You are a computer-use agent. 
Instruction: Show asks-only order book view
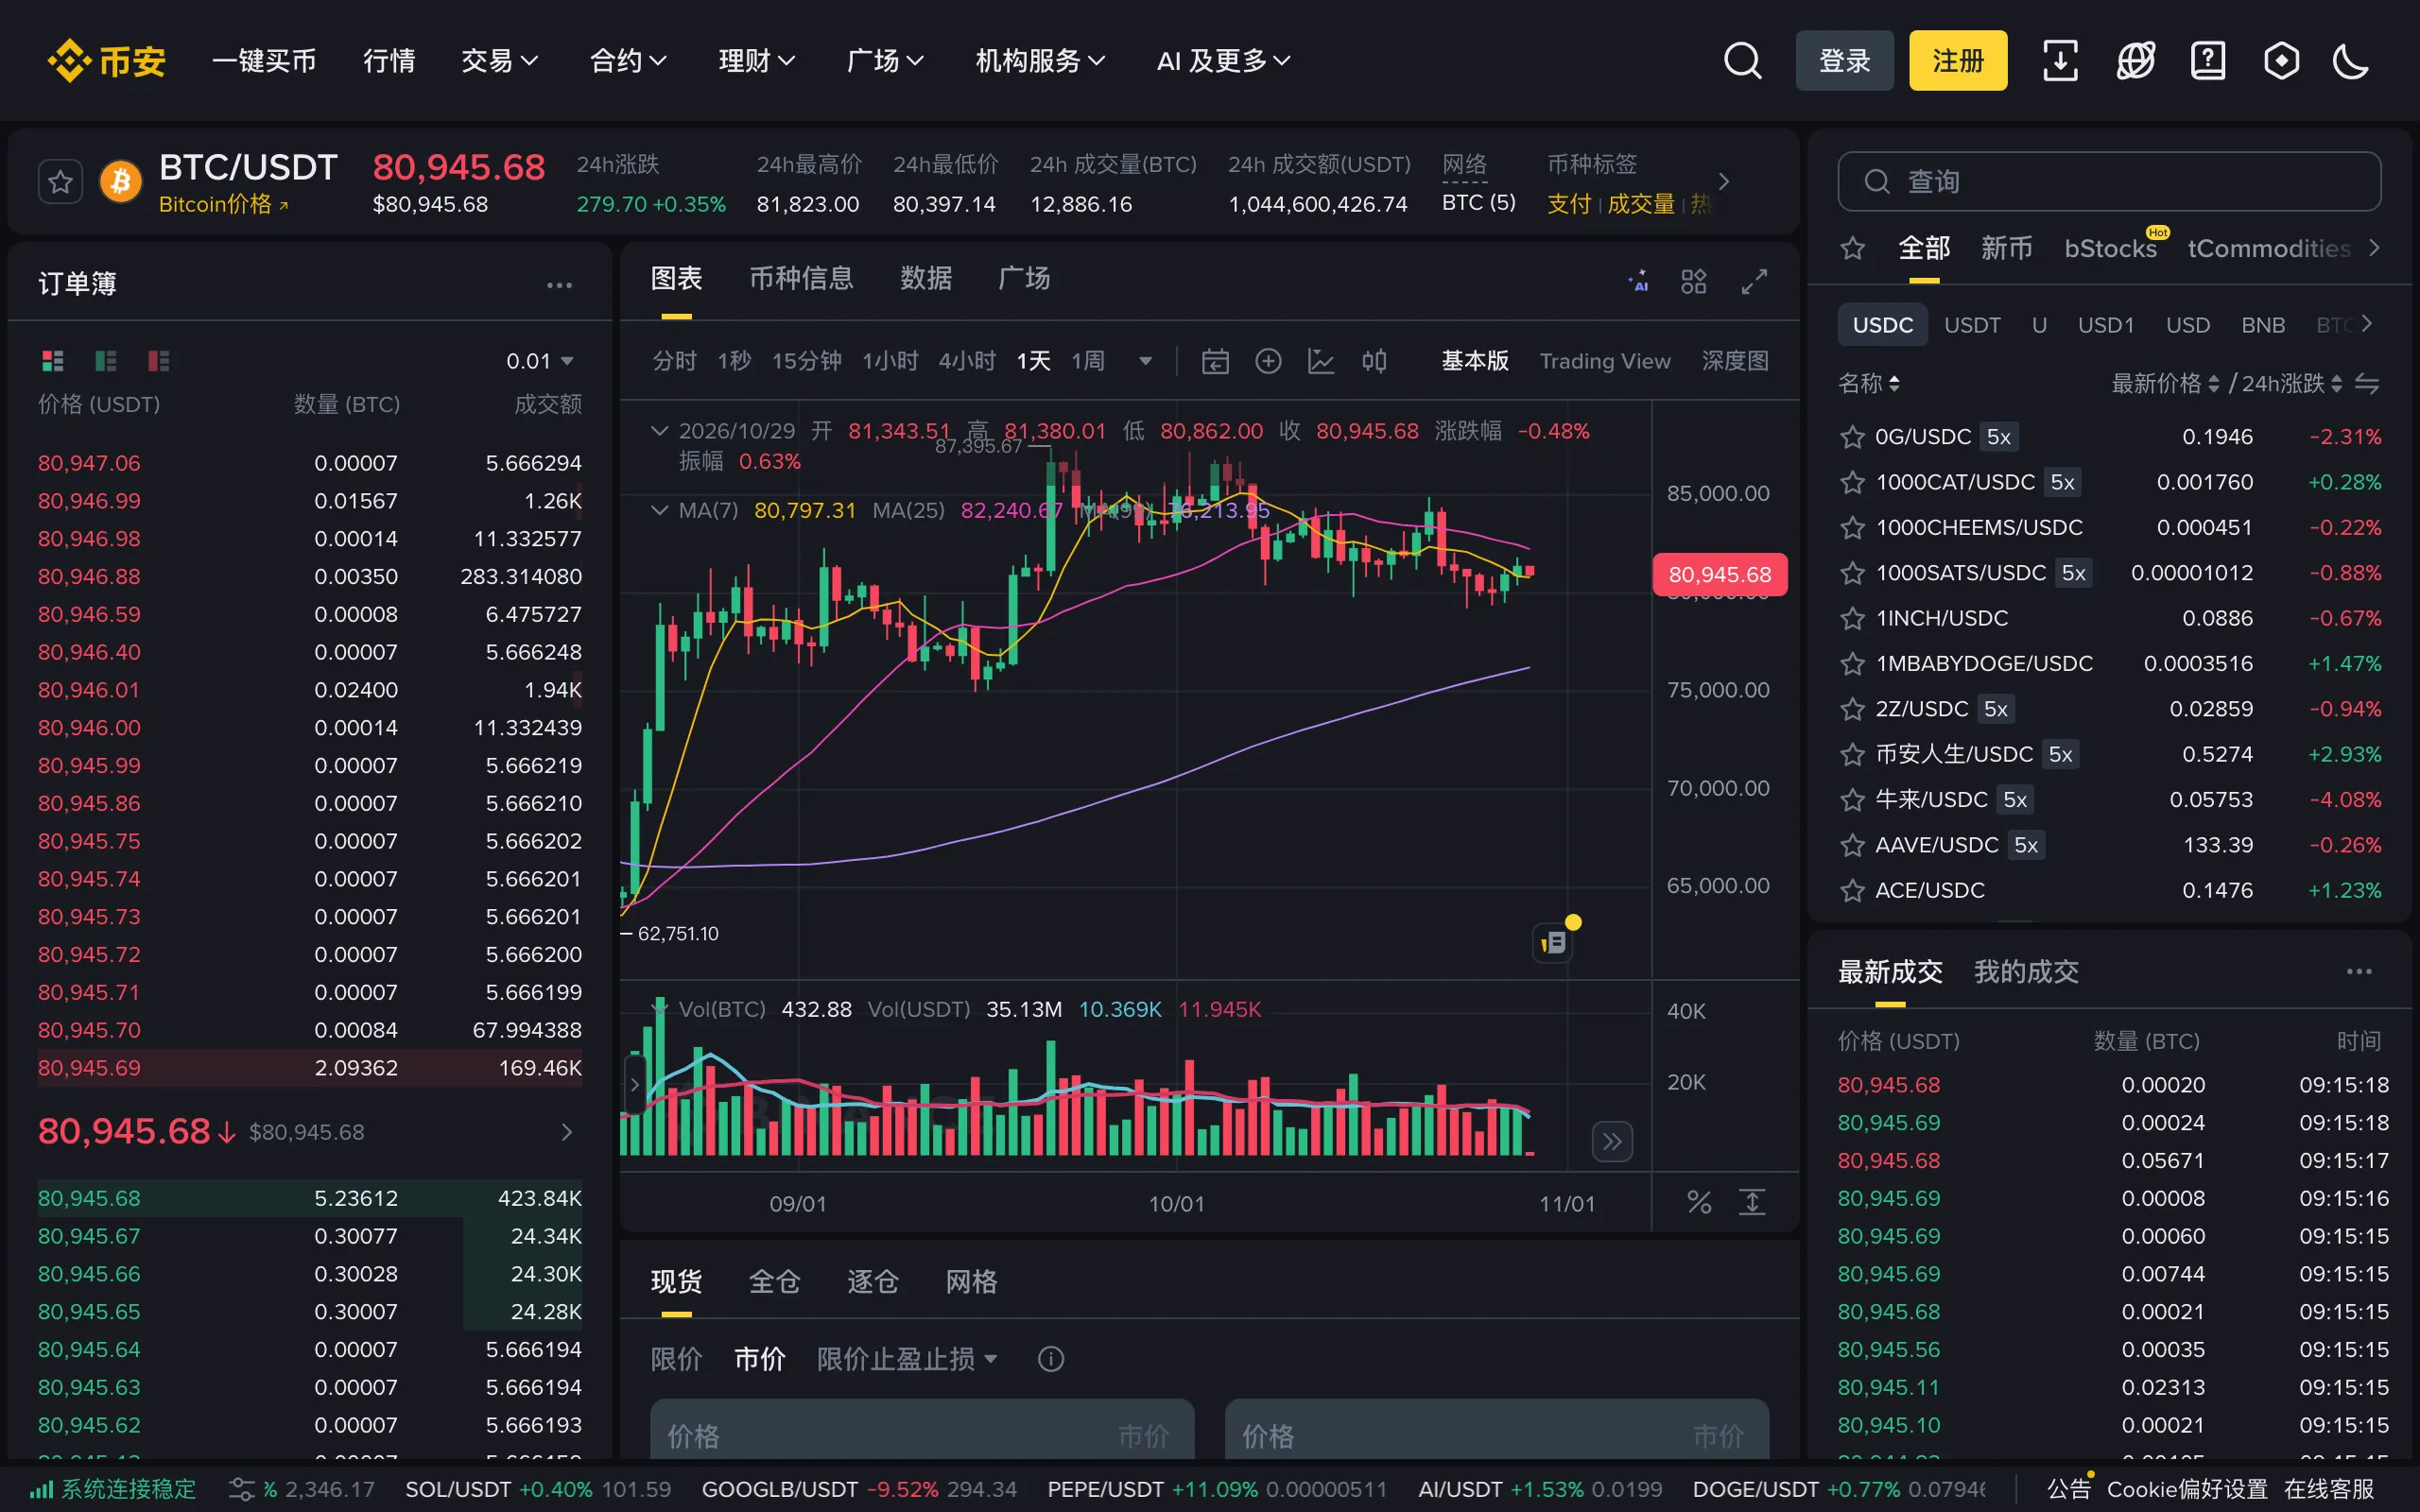(x=159, y=360)
